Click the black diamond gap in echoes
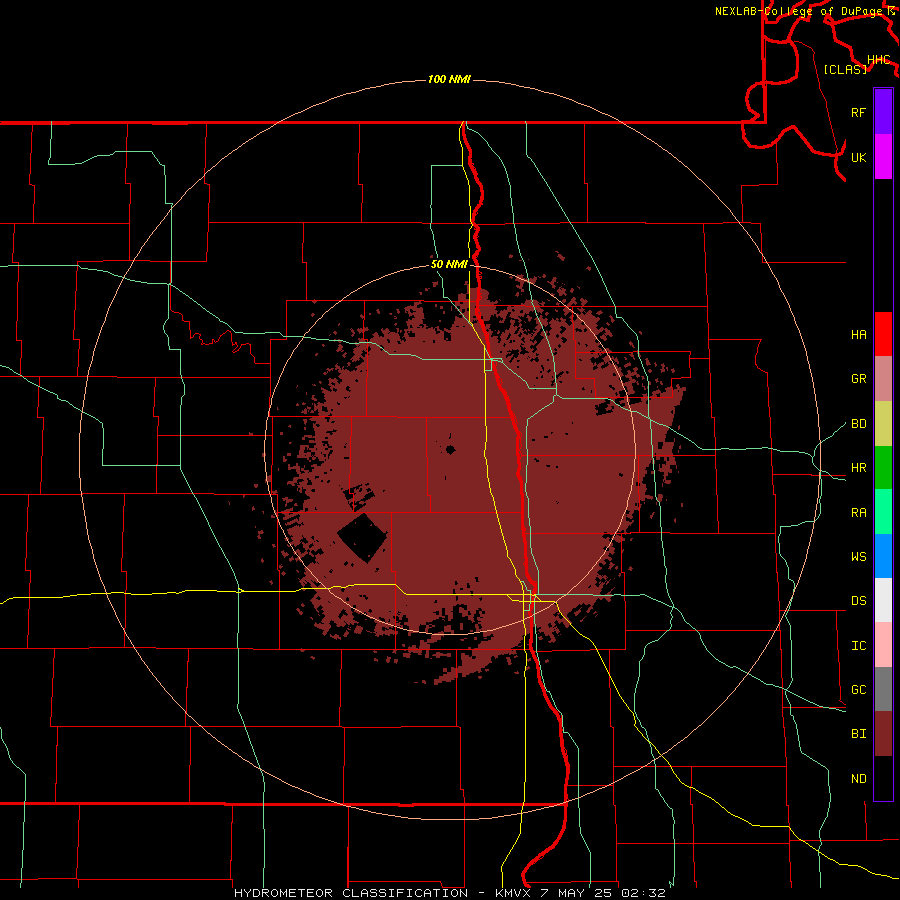The image size is (900, 900). (x=362, y=537)
